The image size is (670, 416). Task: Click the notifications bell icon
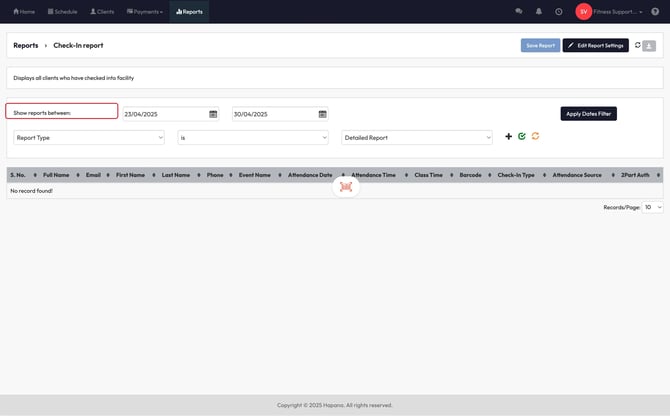coord(538,12)
